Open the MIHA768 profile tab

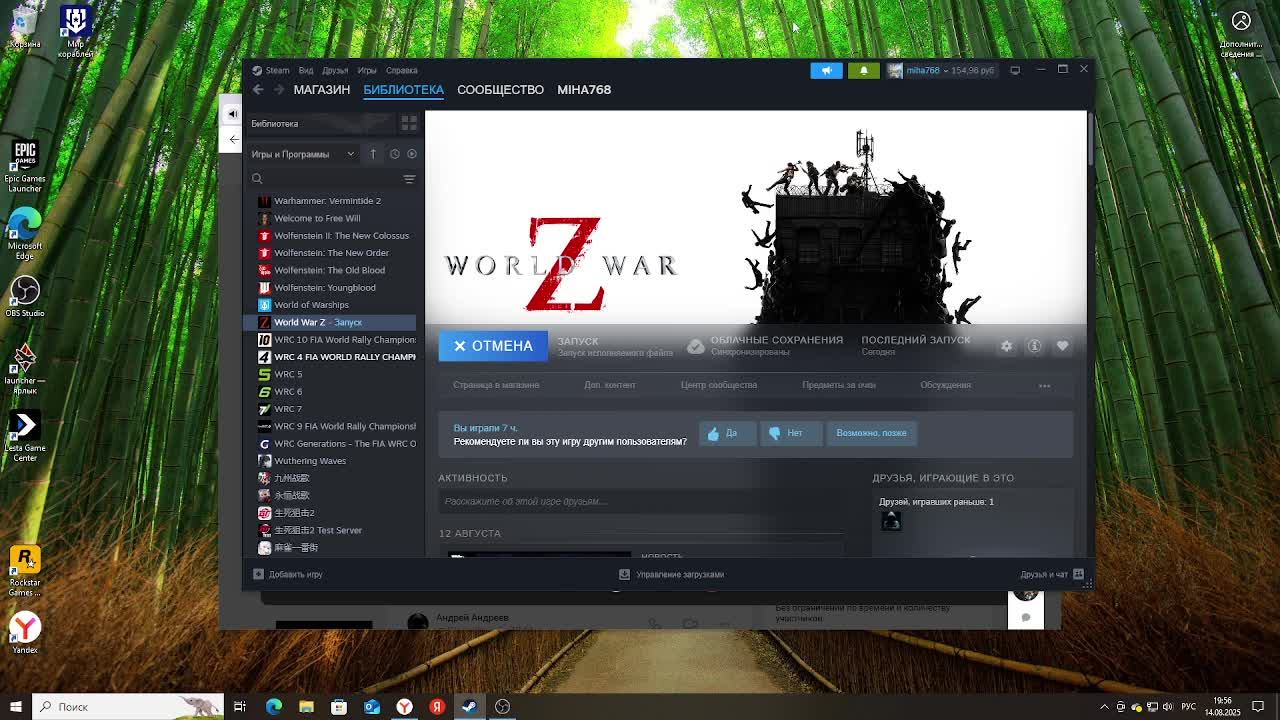[584, 90]
